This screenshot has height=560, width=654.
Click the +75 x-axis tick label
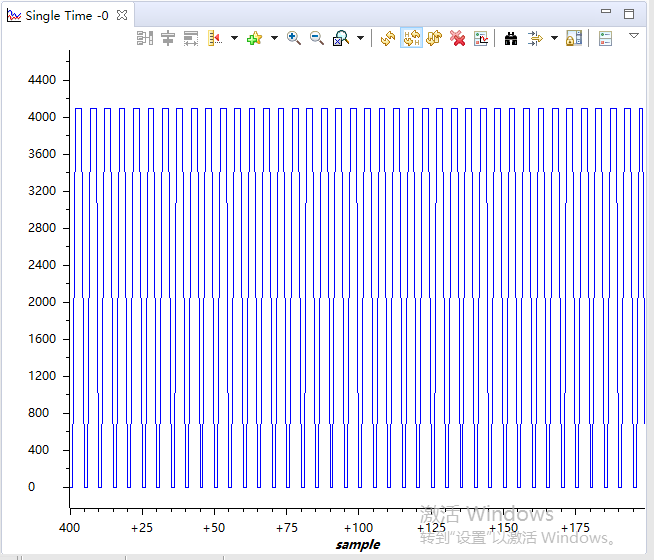click(x=287, y=528)
